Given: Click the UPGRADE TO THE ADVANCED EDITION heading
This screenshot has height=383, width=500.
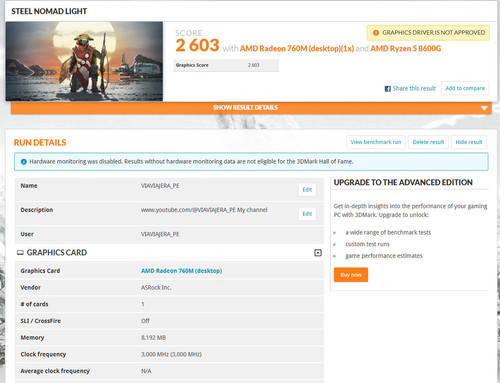Looking at the screenshot, I should (403, 183).
